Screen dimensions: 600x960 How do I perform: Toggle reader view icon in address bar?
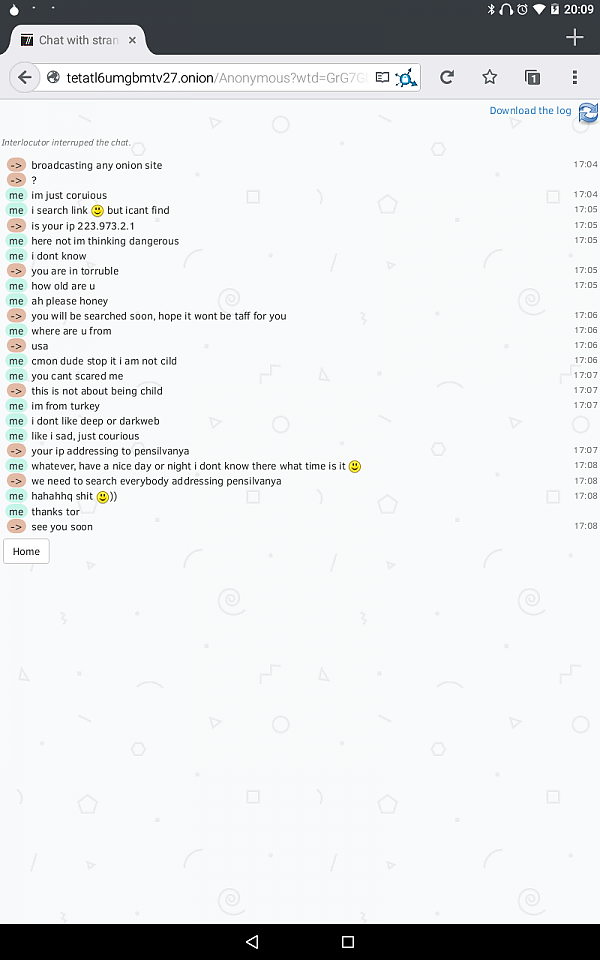coord(383,78)
